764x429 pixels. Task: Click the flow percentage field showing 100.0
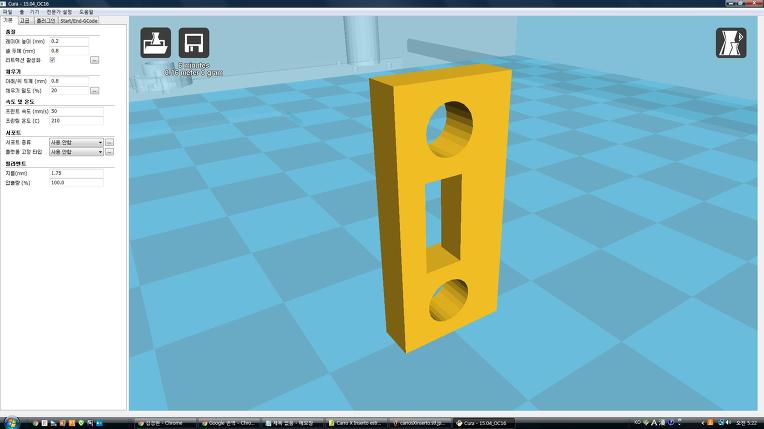point(76,182)
